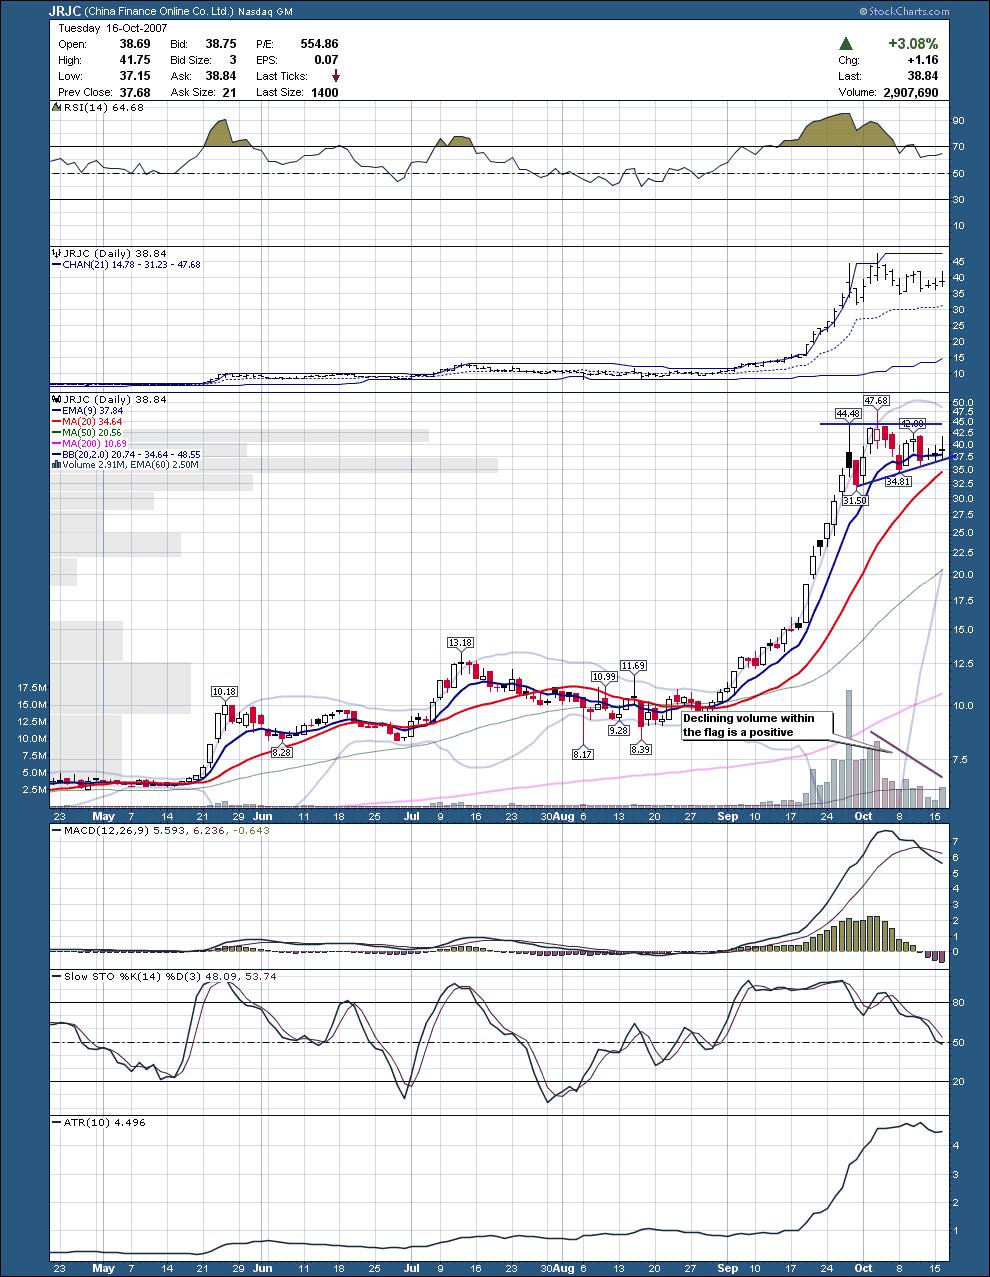Click the 11.69 price label
The width and height of the screenshot is (990, 1277).
click(633, 665)
